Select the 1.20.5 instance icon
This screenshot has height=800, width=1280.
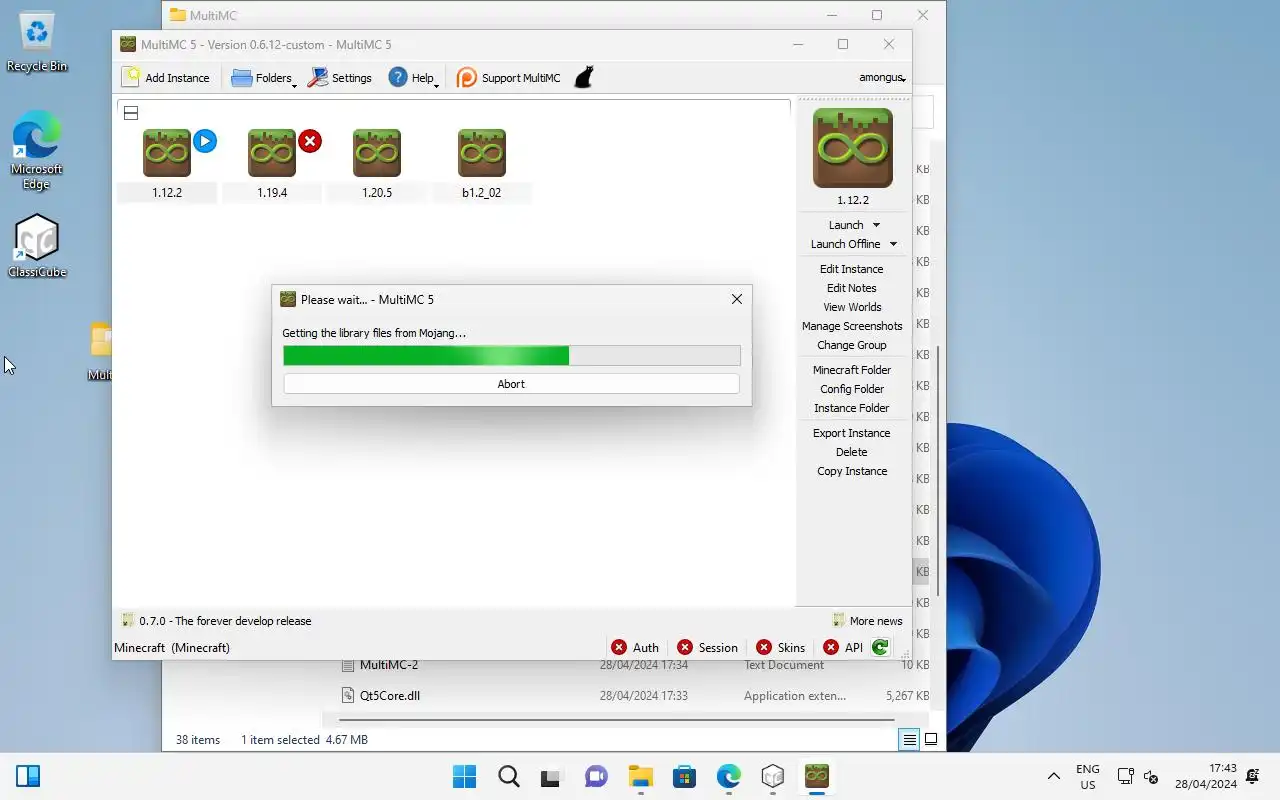coord(377,153)
